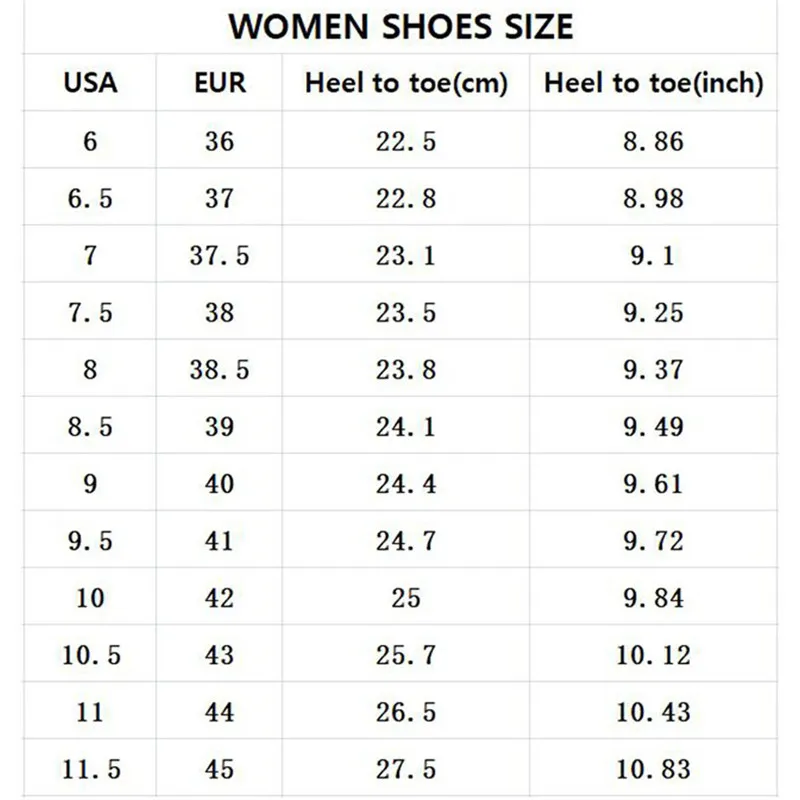Screen dimensions: 800x800
Task: Click the EUR 38.5 cell
Action: (x=219, y=370)
